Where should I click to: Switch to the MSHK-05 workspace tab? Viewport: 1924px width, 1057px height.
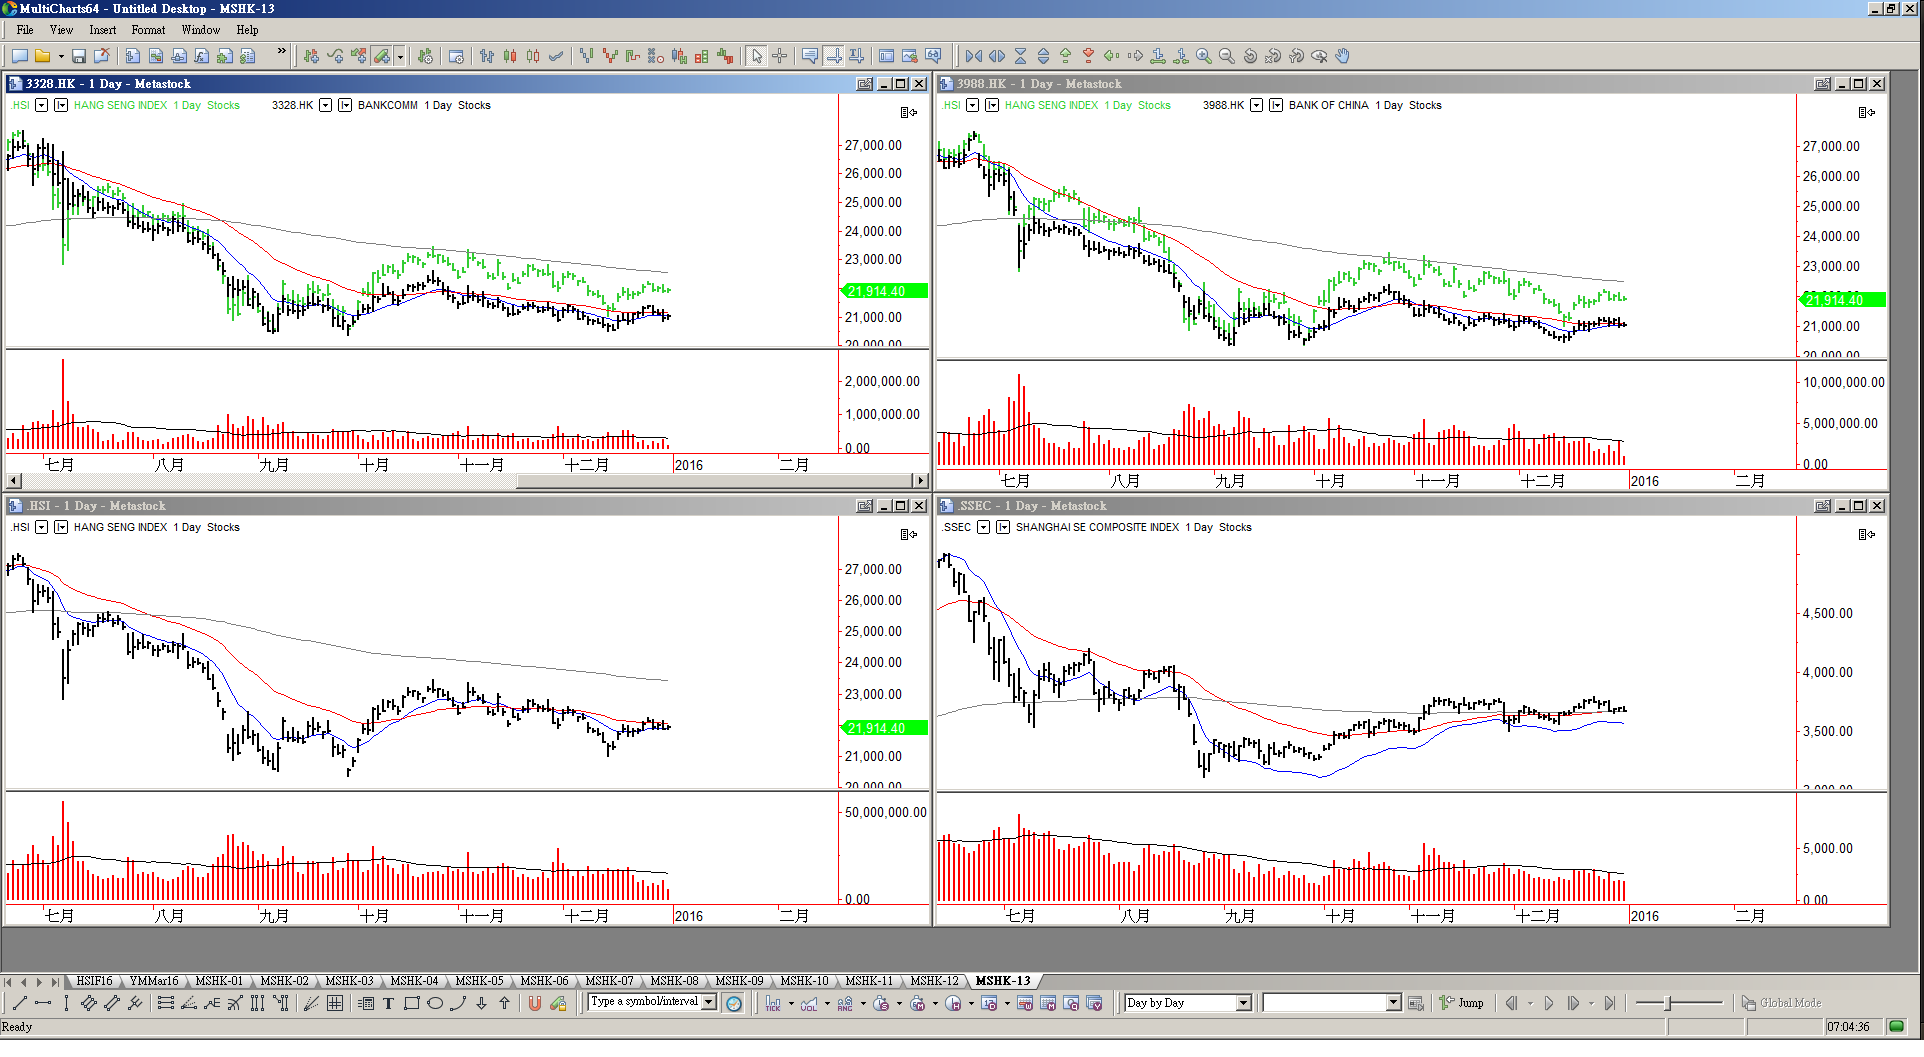[479, 981]
